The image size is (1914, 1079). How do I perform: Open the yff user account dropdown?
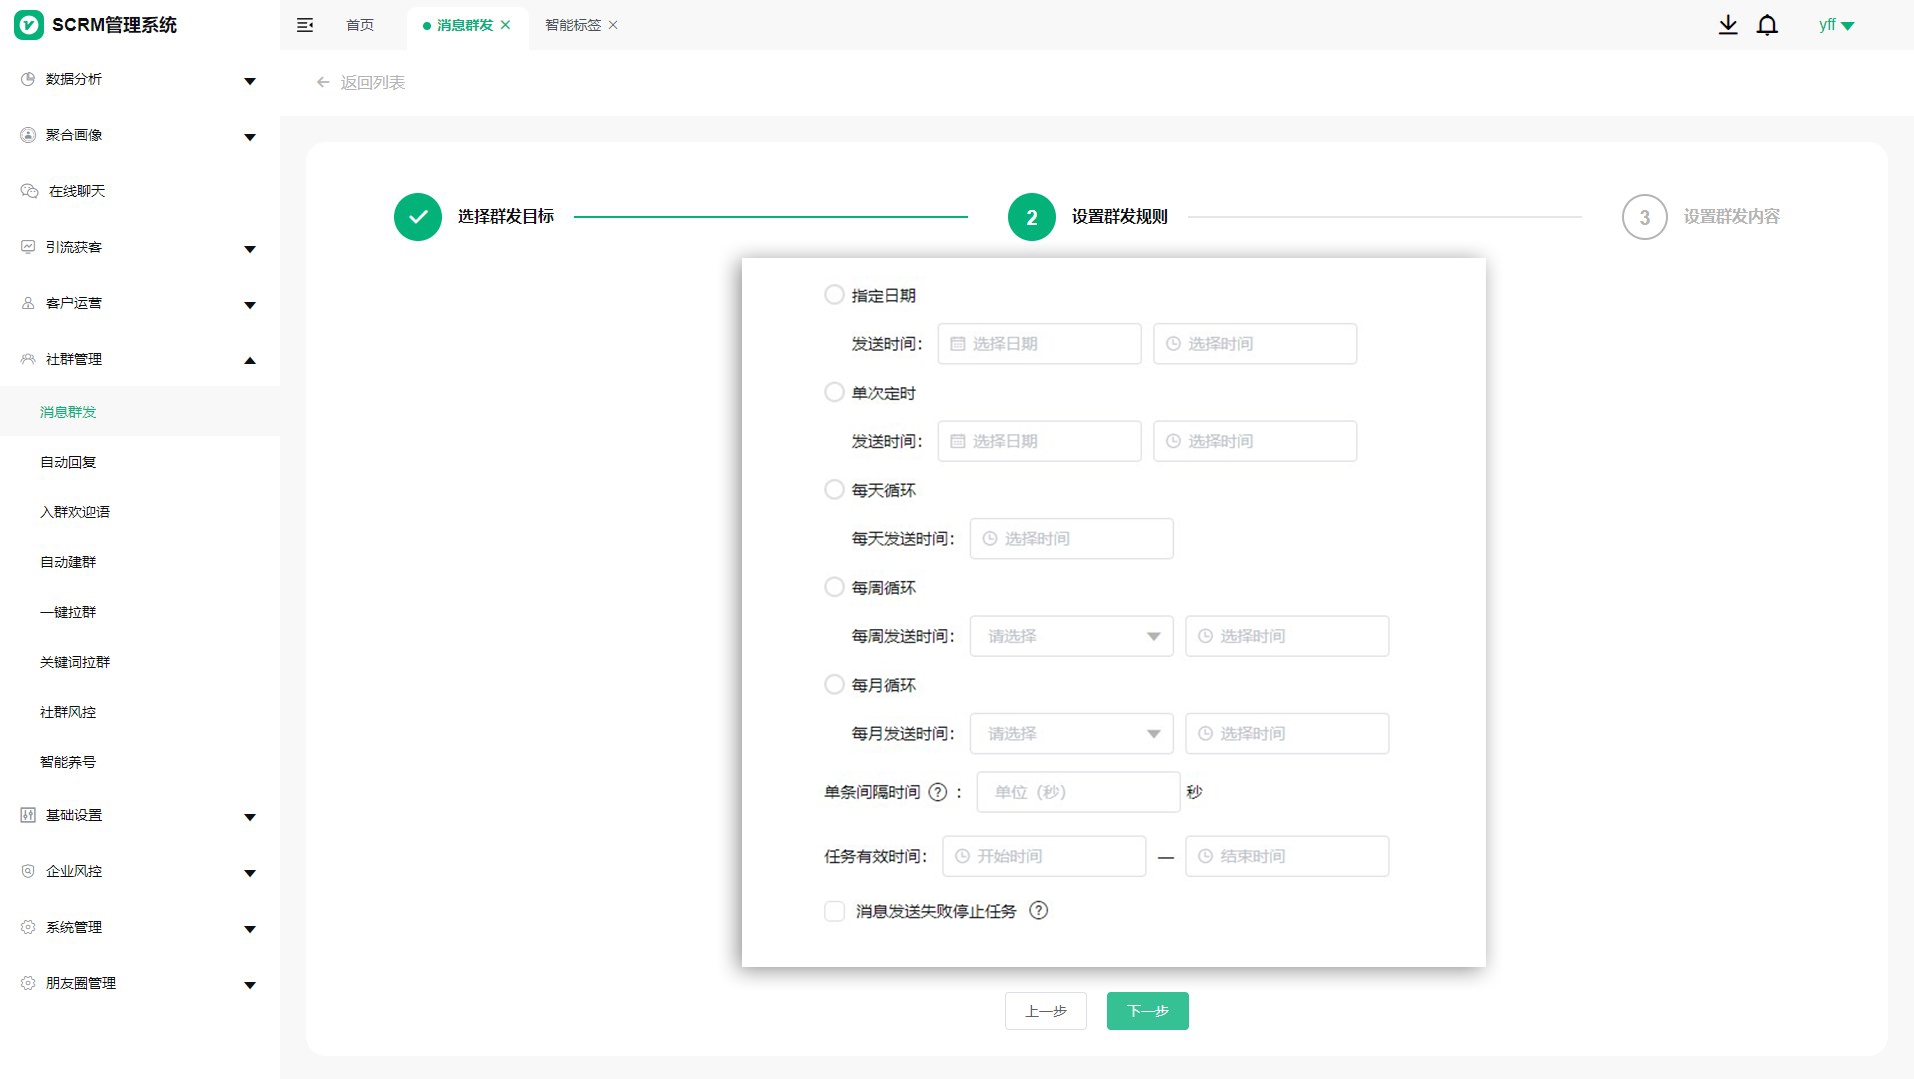pos(1837,25)
